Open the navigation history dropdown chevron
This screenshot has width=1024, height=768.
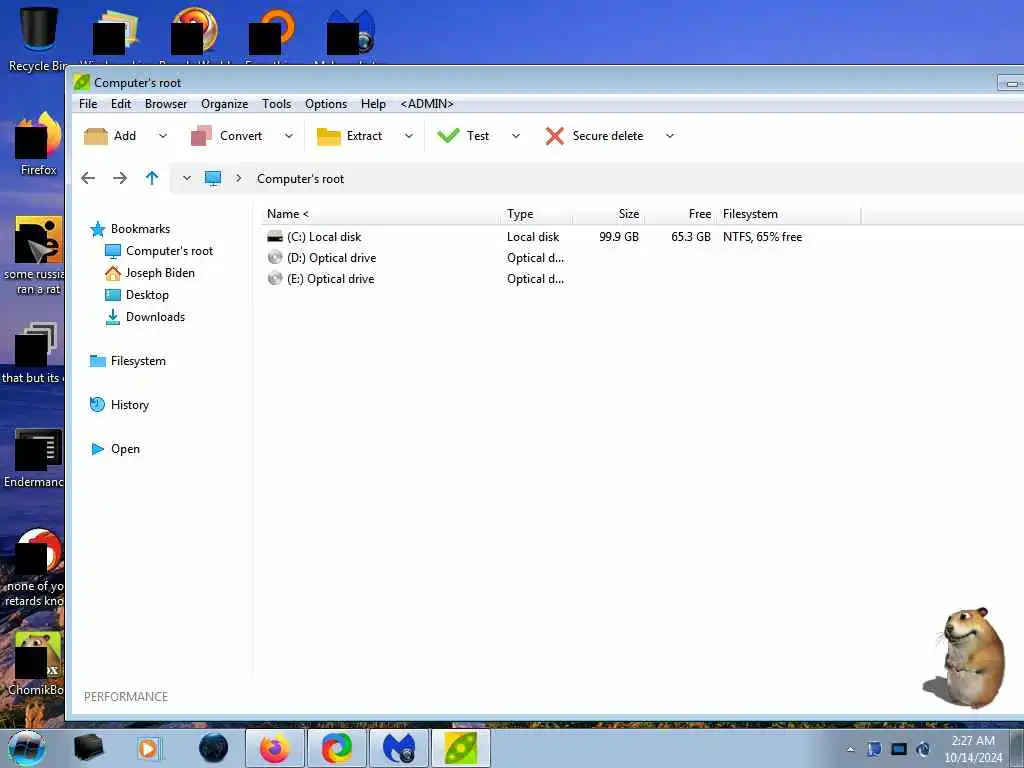pyautogui.click(x=187, y=178)
